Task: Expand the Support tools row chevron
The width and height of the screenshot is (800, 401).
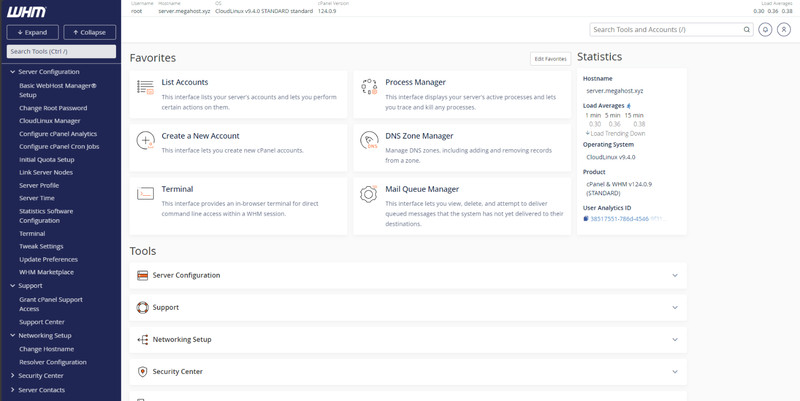Action: click(x=674, y=308)
